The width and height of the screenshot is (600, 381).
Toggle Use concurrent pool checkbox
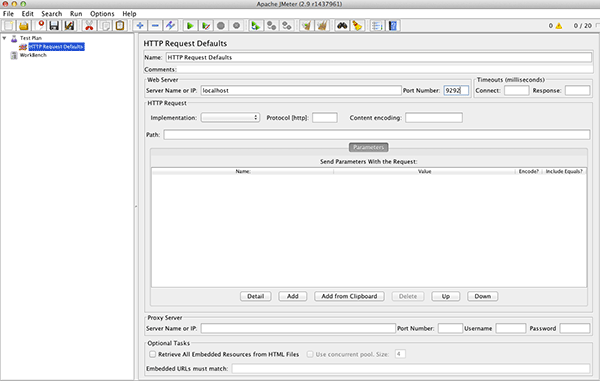click(x=310, y=354)
